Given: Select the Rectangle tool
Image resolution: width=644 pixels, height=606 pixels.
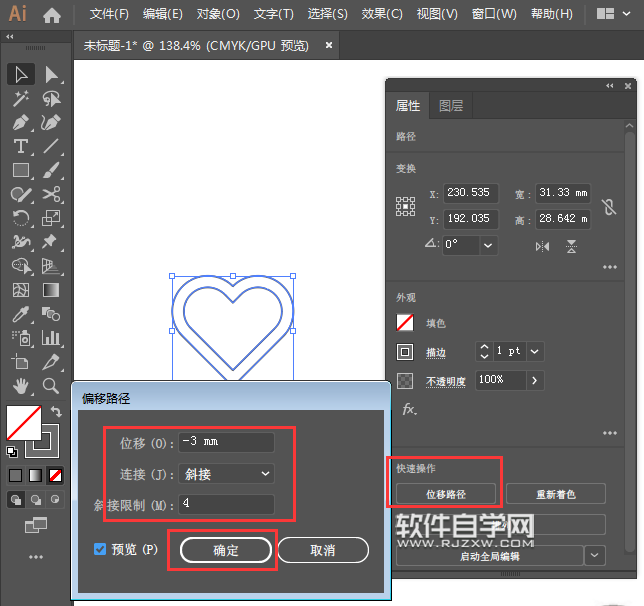Looking at the screenshot, I should [21, 170].
